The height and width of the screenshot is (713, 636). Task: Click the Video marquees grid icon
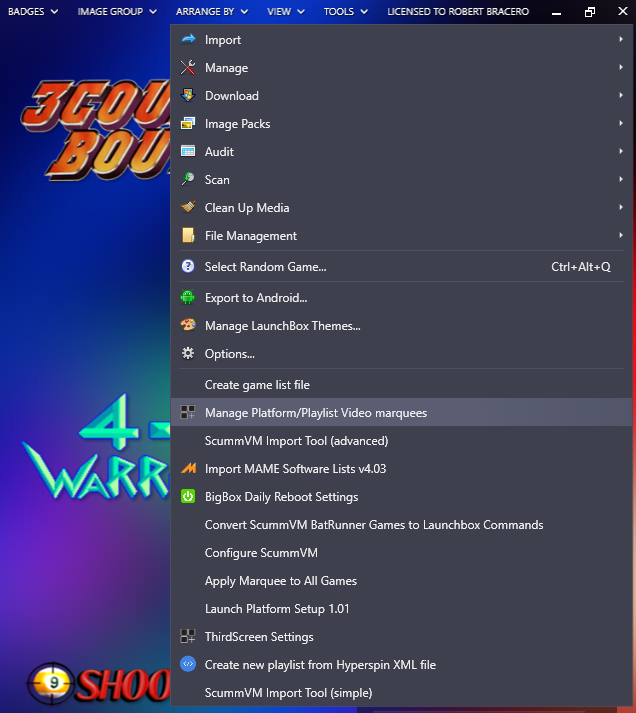188,412
